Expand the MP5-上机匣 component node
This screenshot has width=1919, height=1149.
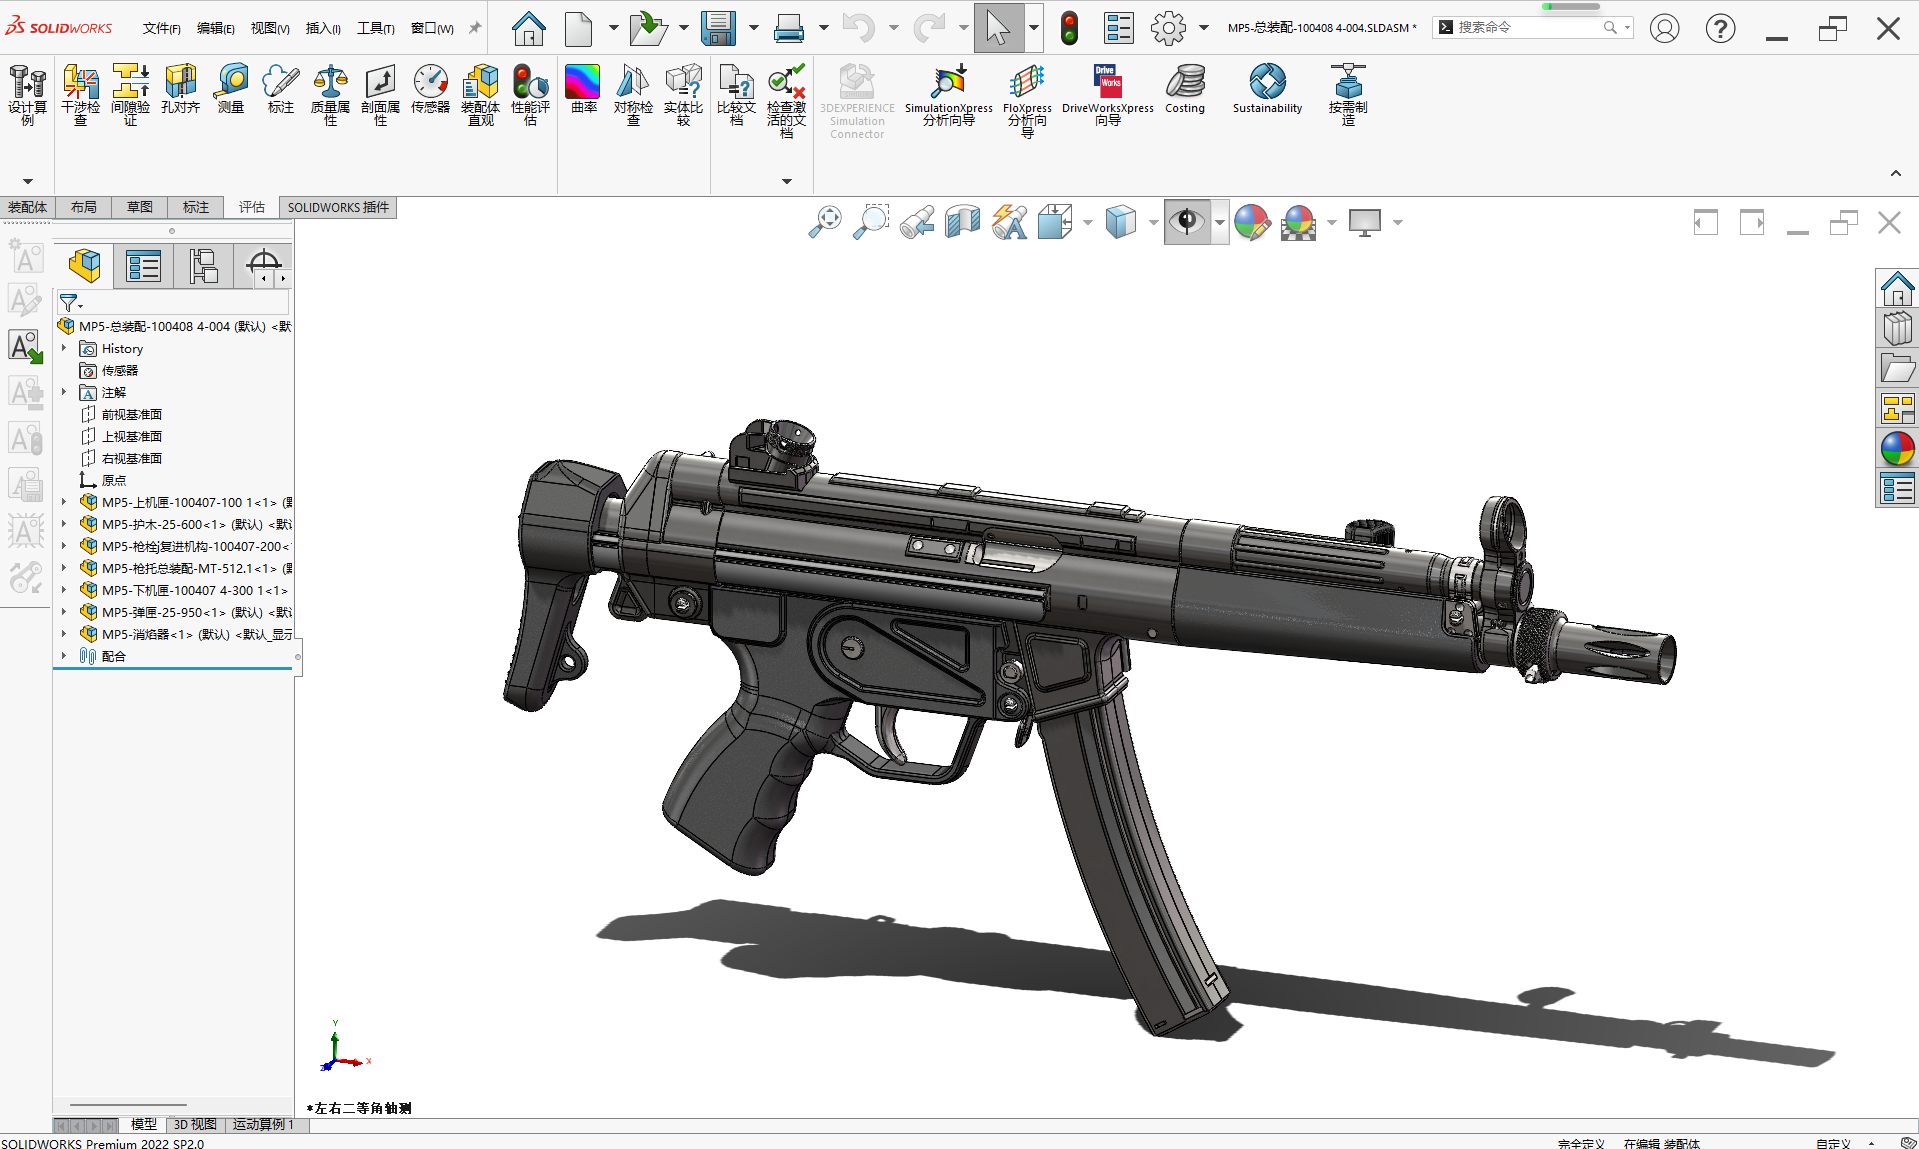coord(65,502)
